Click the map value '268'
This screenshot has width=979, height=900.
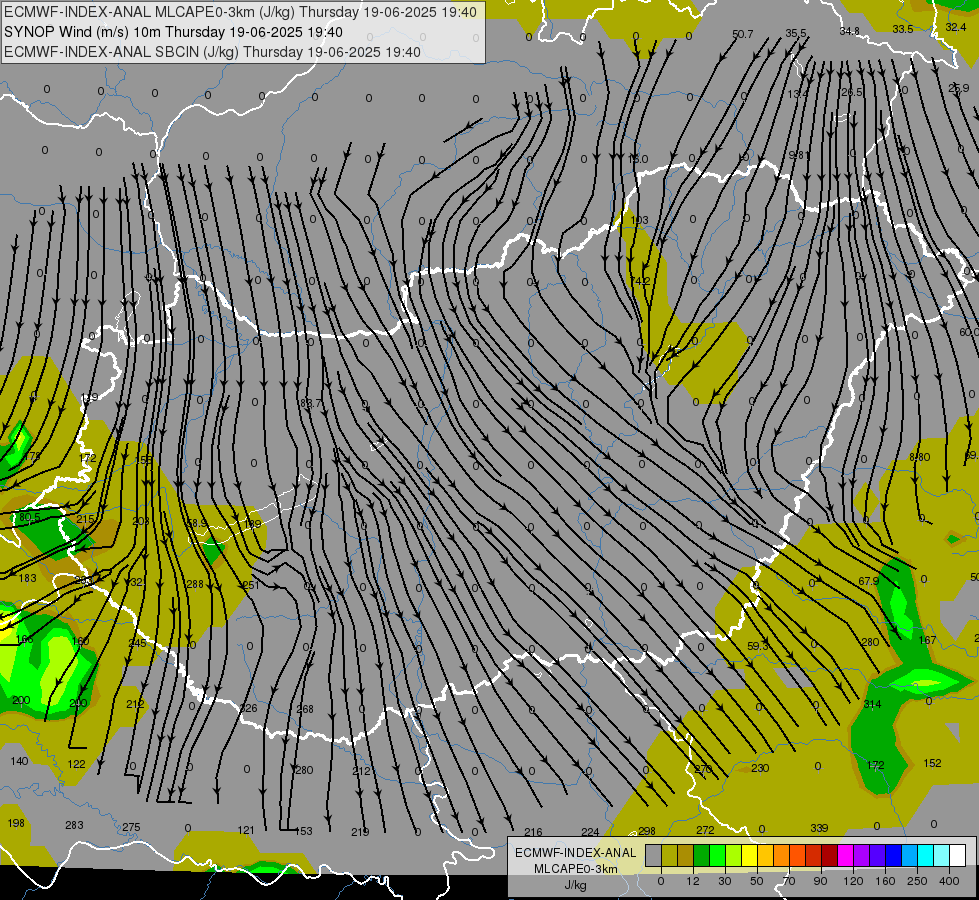pos(305,709)
